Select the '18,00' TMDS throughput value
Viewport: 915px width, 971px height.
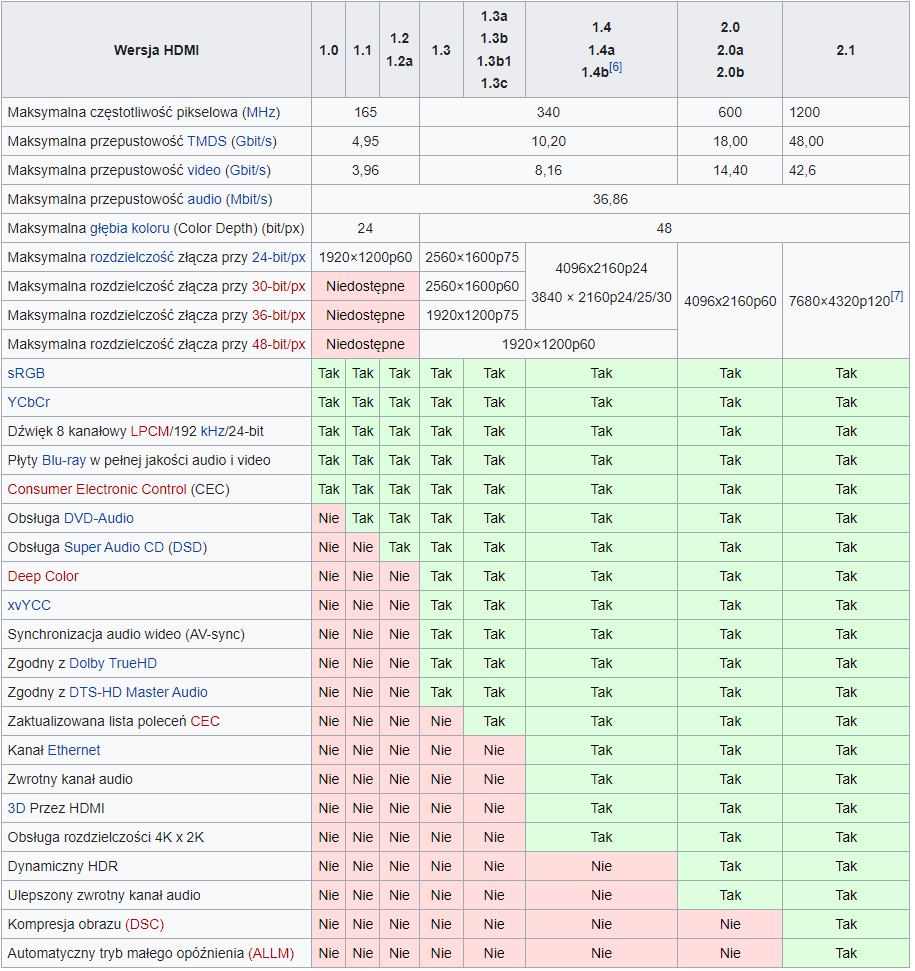coord(730,142)
